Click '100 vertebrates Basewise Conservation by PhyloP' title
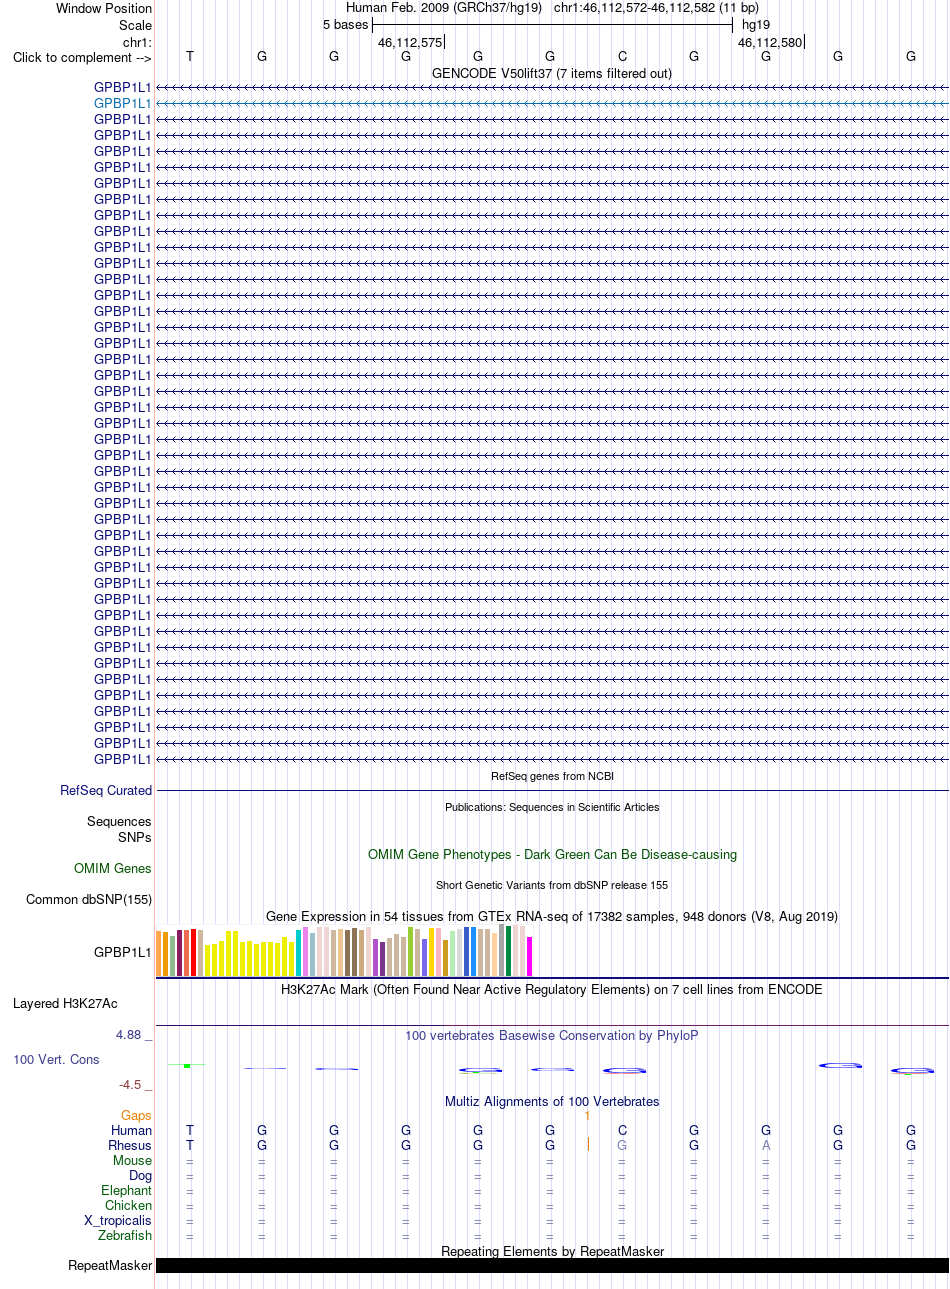The width and height of the screenshot is (950, 1289). pos(552,1035)
